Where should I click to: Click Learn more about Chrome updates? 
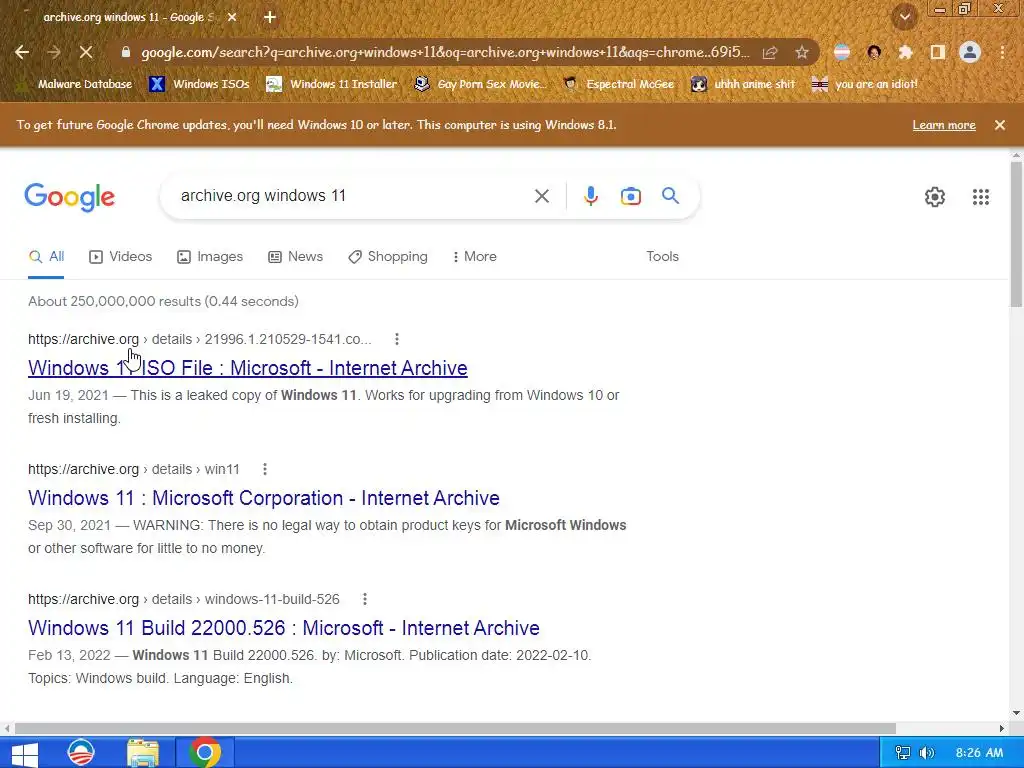944,125
